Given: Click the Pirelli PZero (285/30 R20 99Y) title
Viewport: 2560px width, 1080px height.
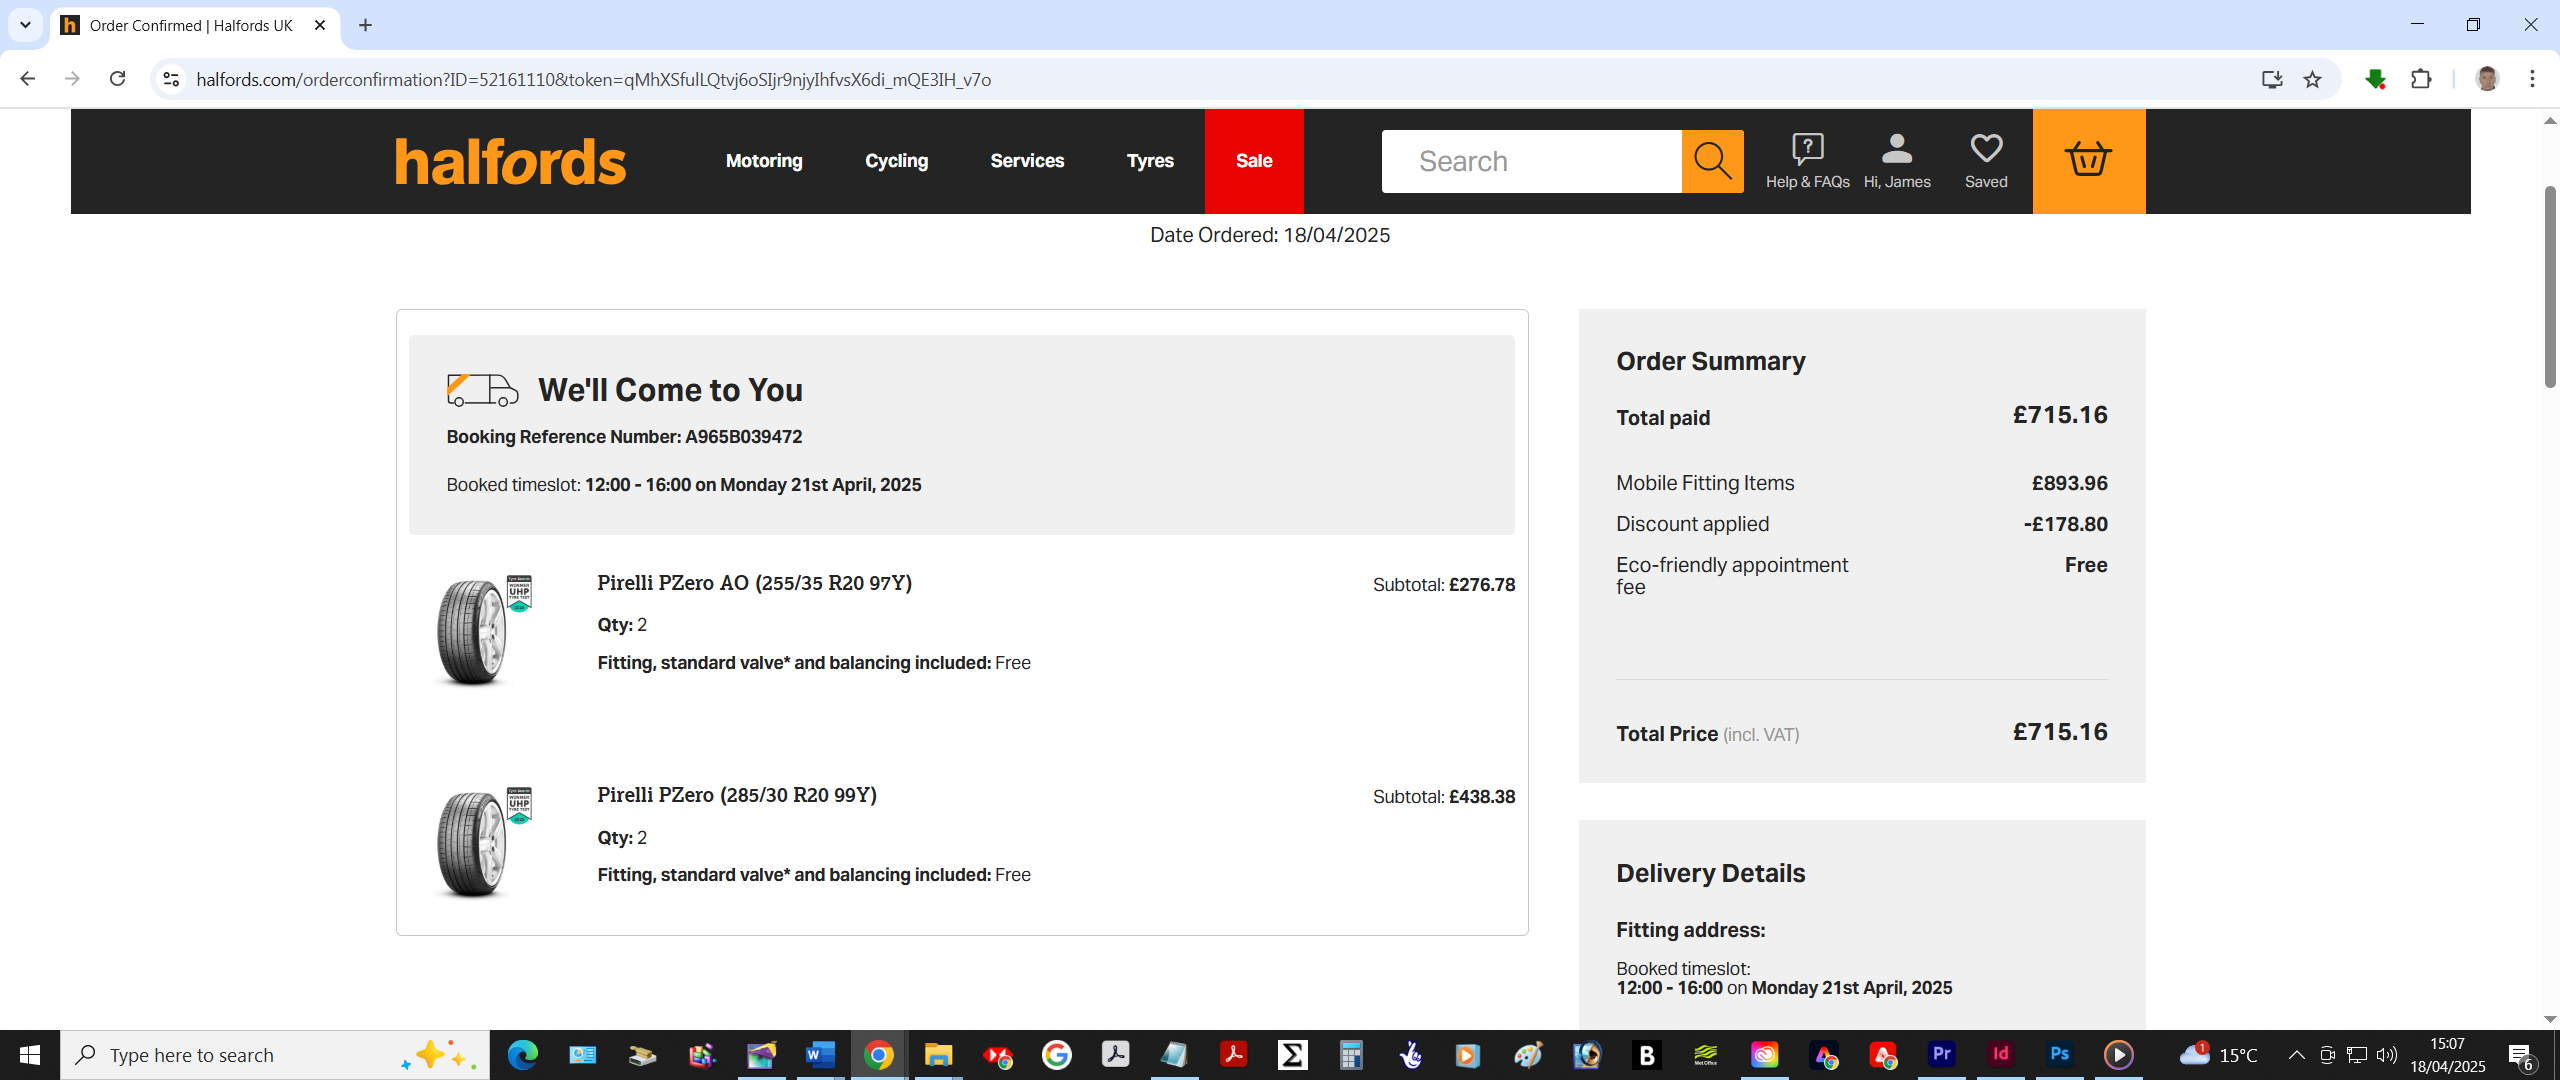Looking at the screenshot, I should click(737, 795).
